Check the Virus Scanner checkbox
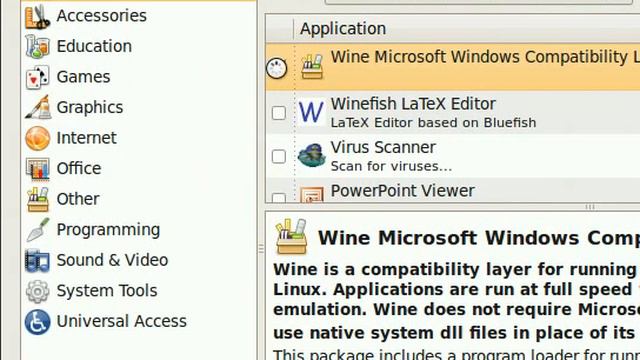The height and width of the screenshot is (360, 640). [279, 156]
